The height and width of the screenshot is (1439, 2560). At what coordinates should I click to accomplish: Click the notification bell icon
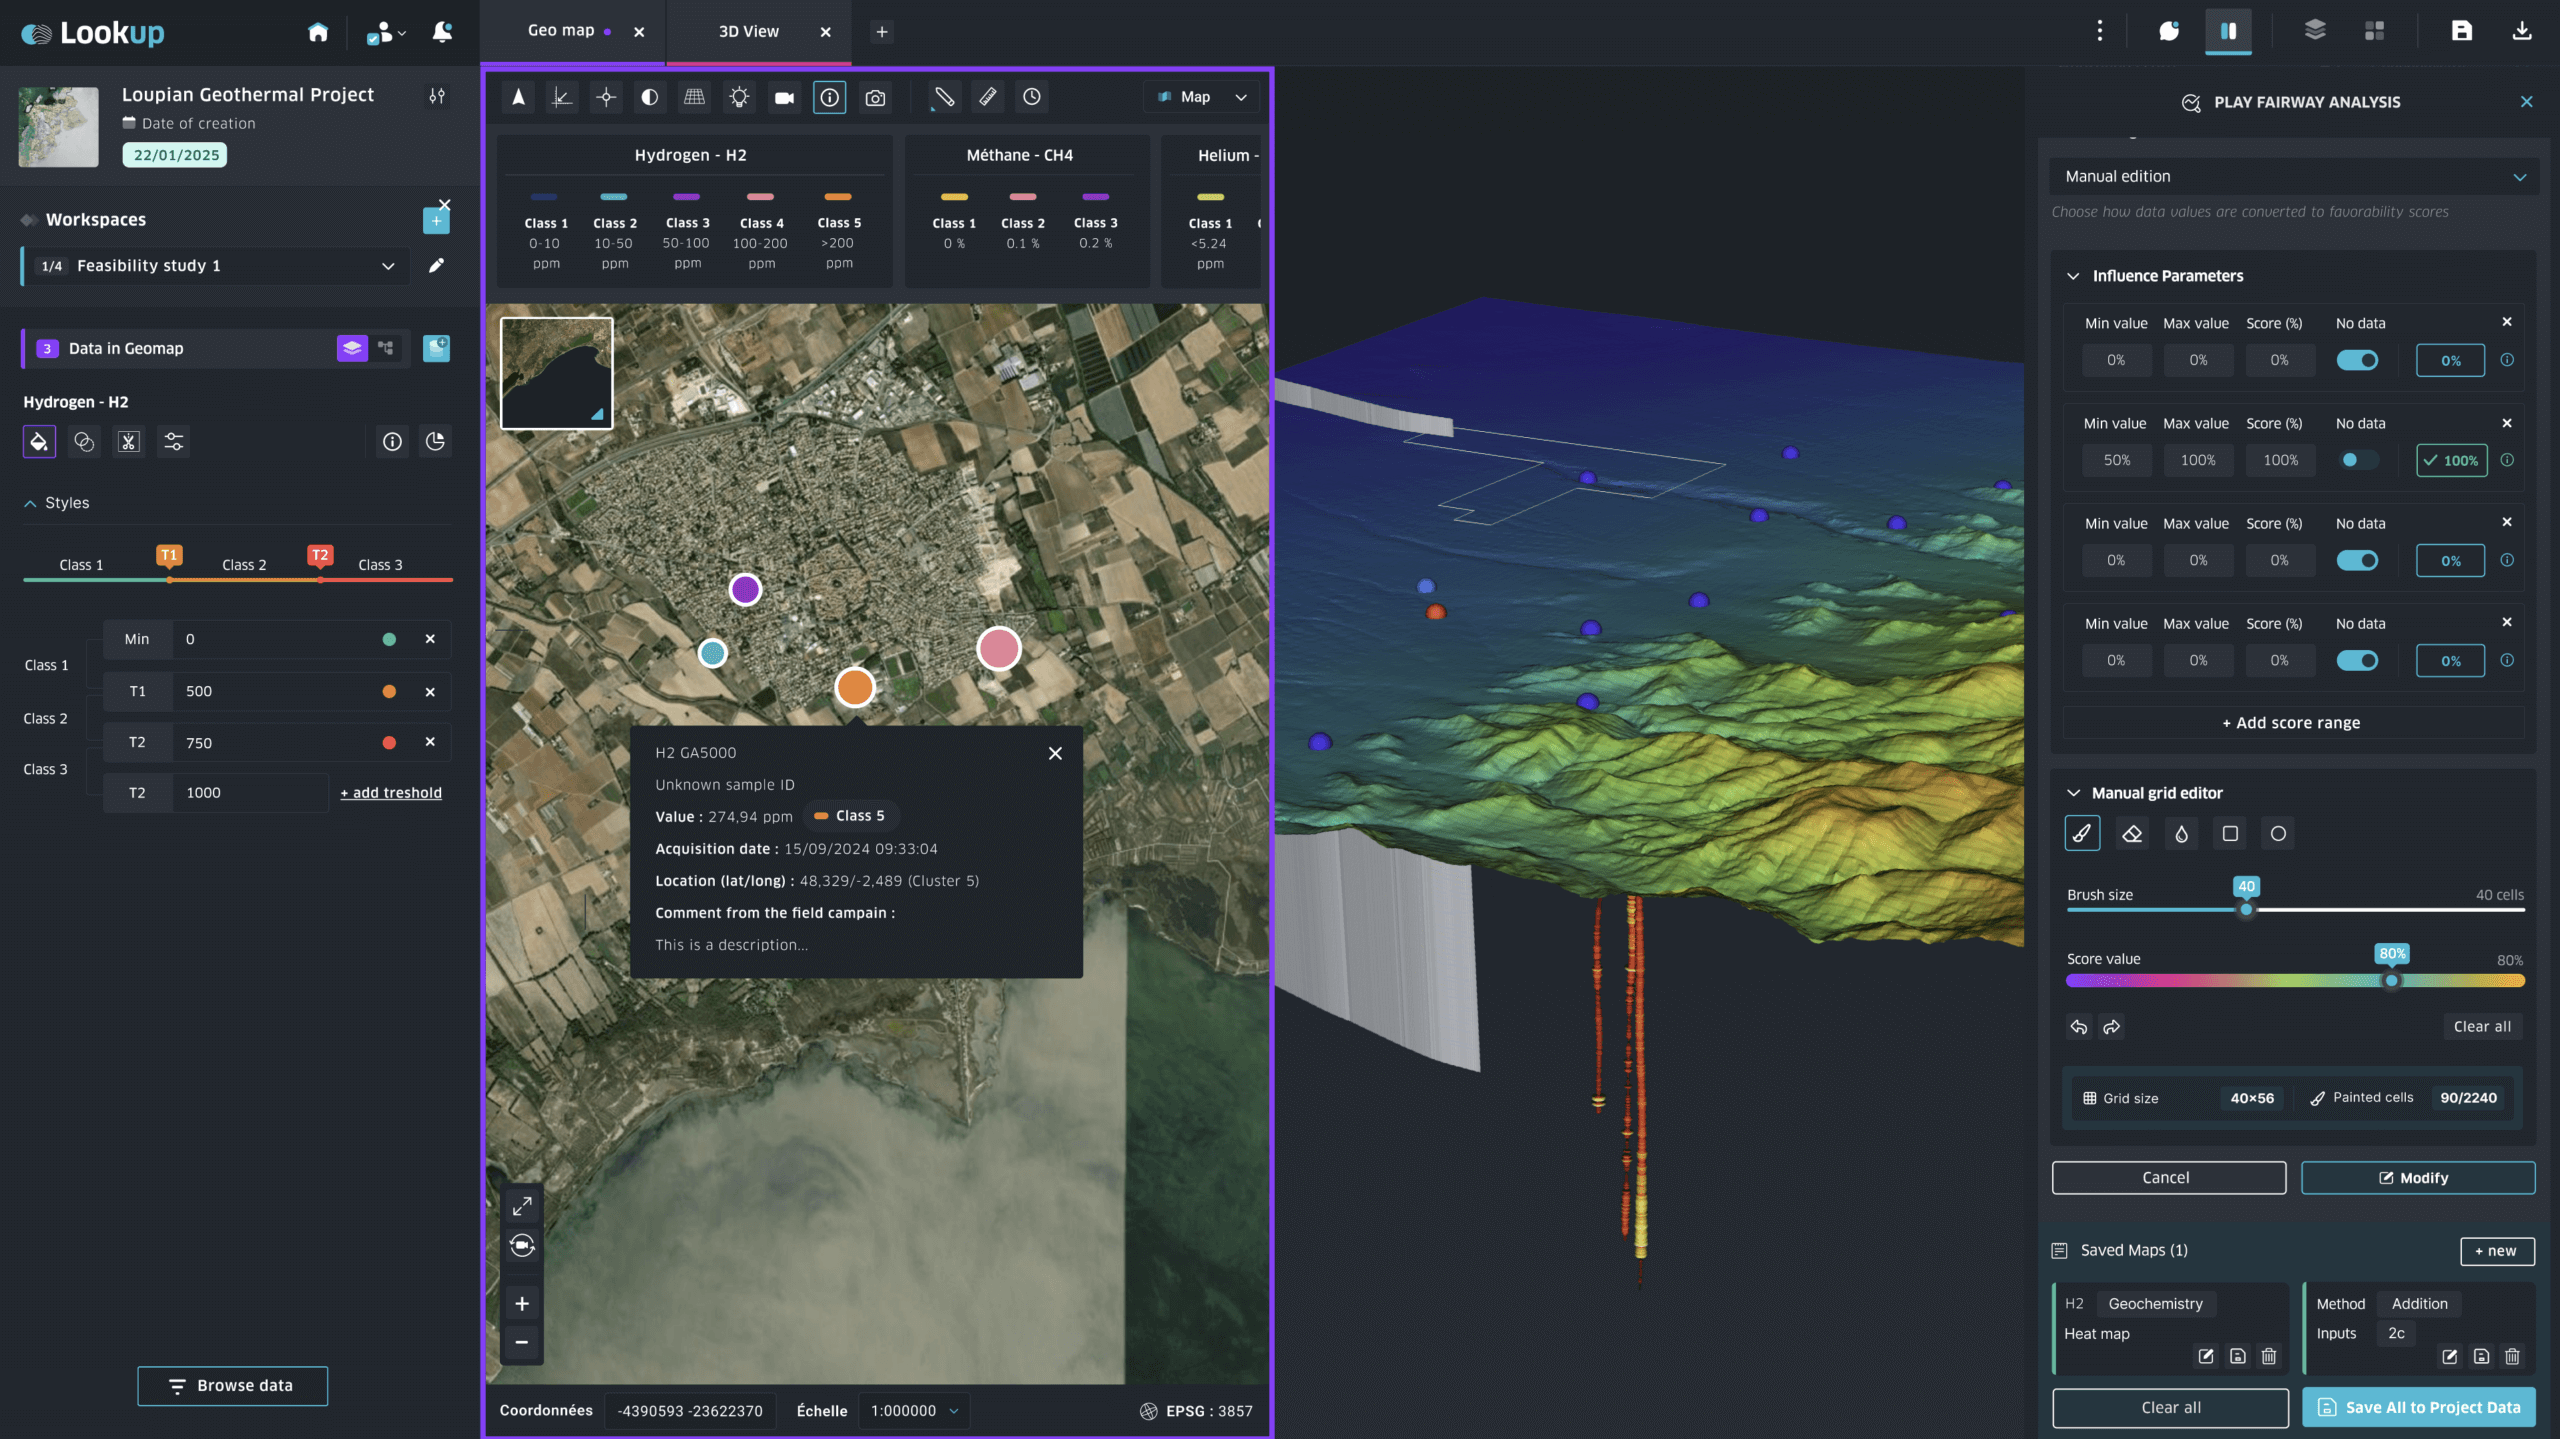click(x=442, y=32)
